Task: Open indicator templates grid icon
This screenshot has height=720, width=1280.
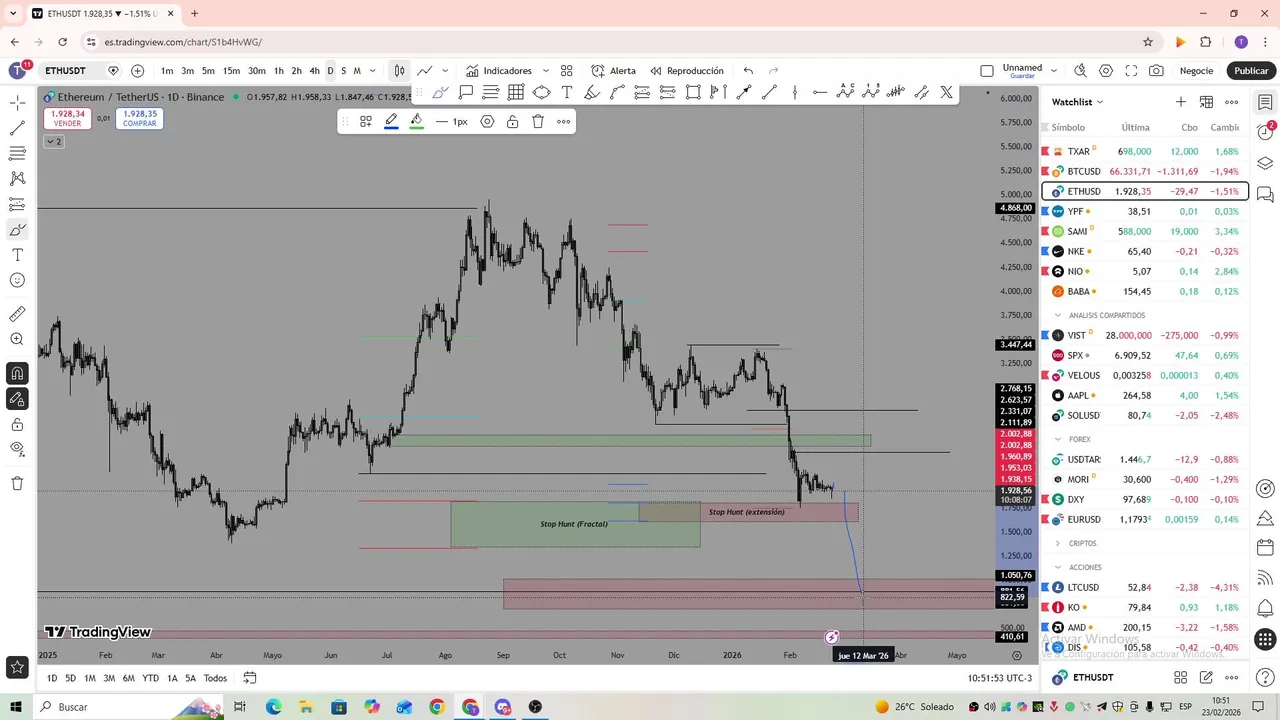Action: (x=566, y=71)
